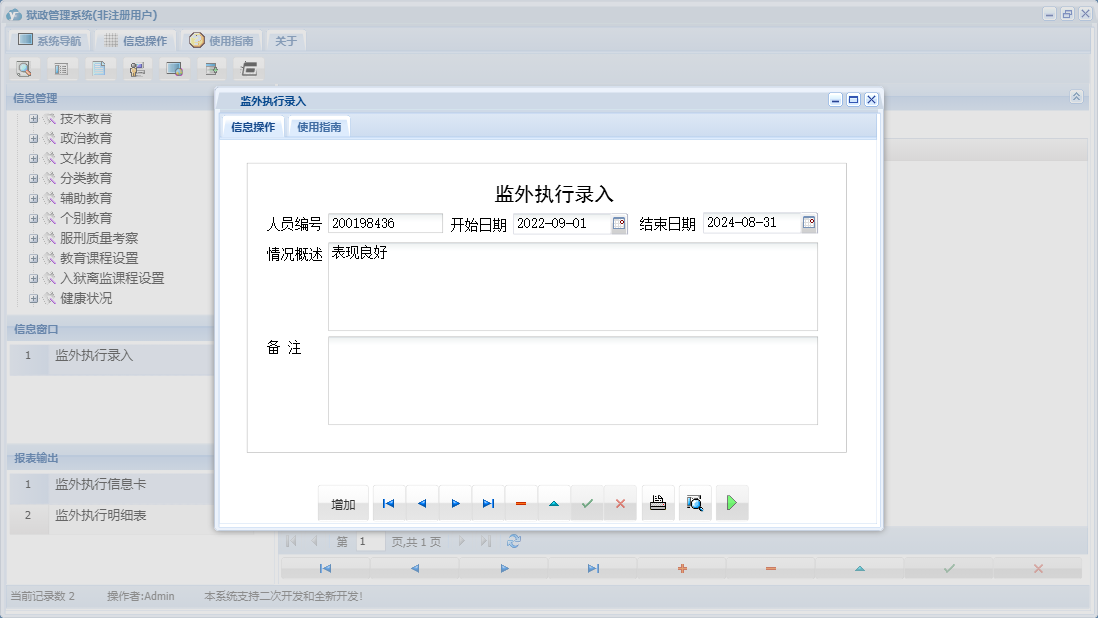Click the print icon in the entry dialog
The height and width of the screenshot is (618, 1098).
coord(657,503)
